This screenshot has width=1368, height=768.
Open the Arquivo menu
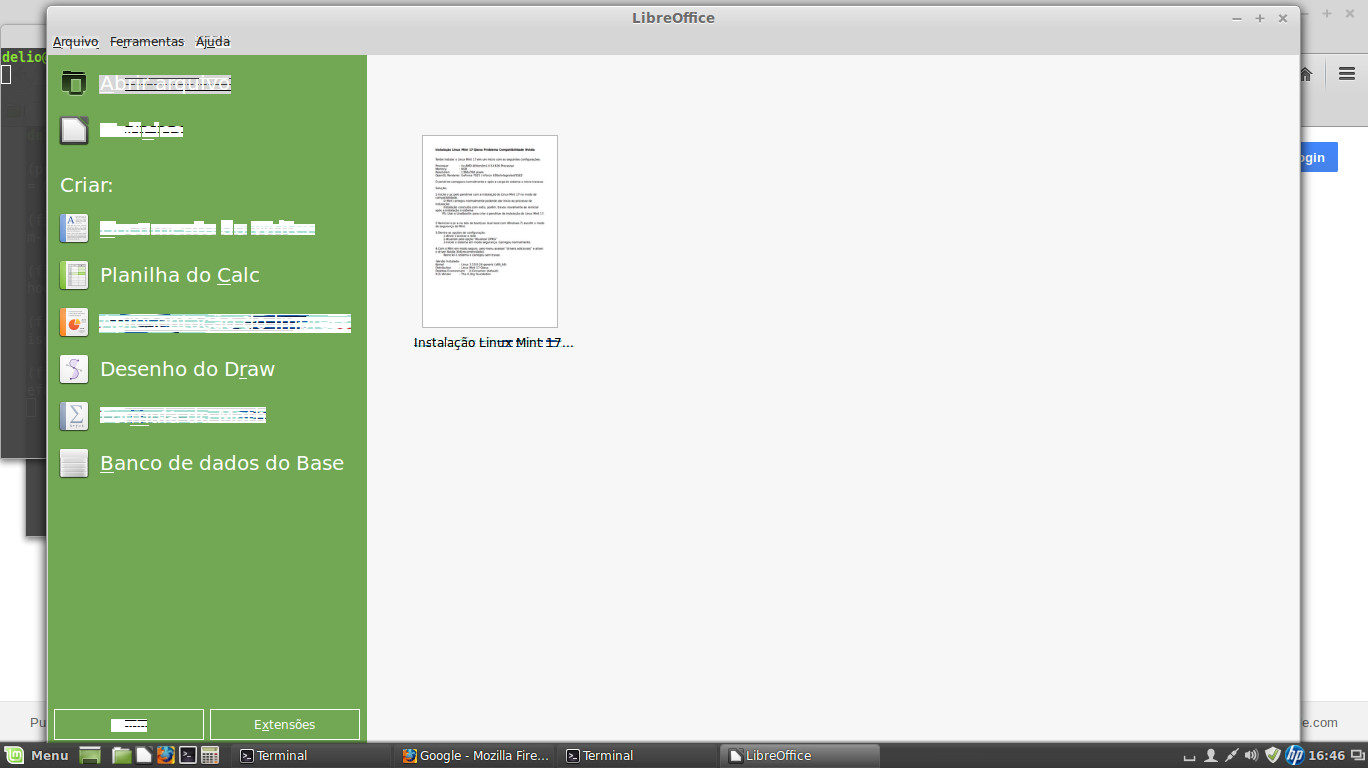75,42
